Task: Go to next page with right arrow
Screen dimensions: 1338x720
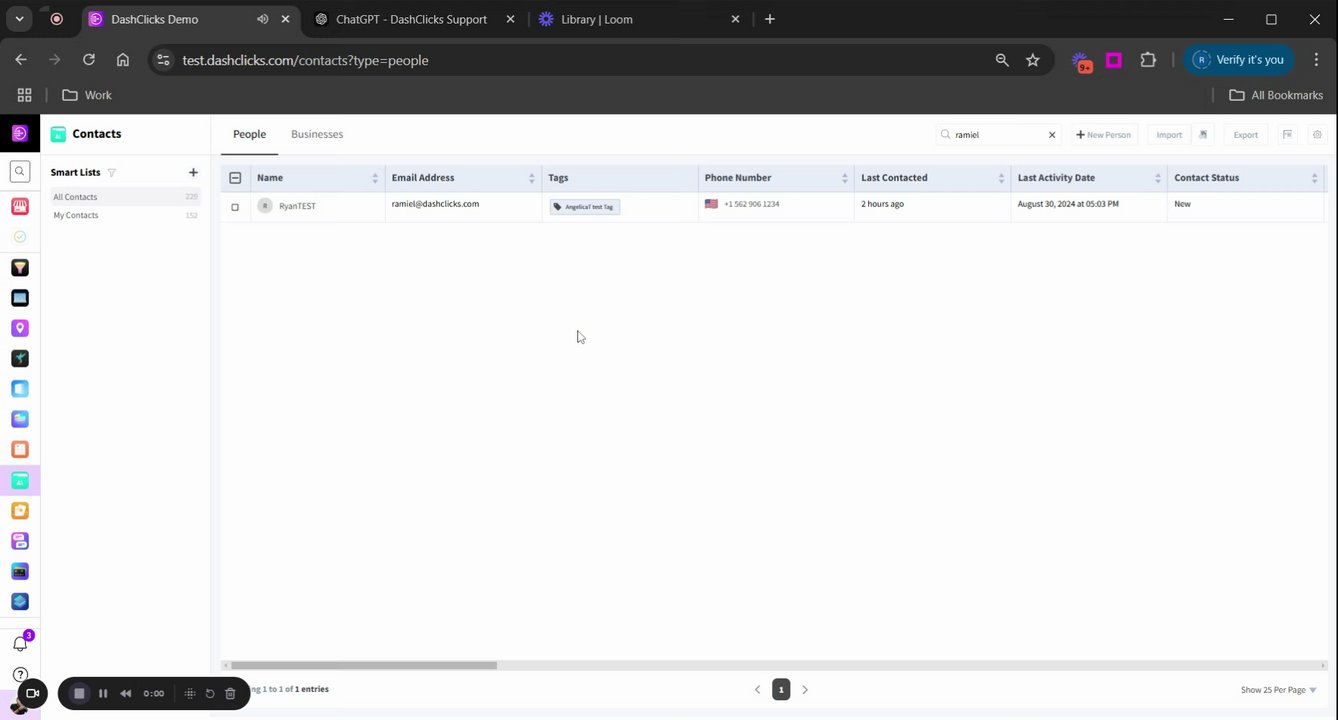Action: click(x=805, y=689)
